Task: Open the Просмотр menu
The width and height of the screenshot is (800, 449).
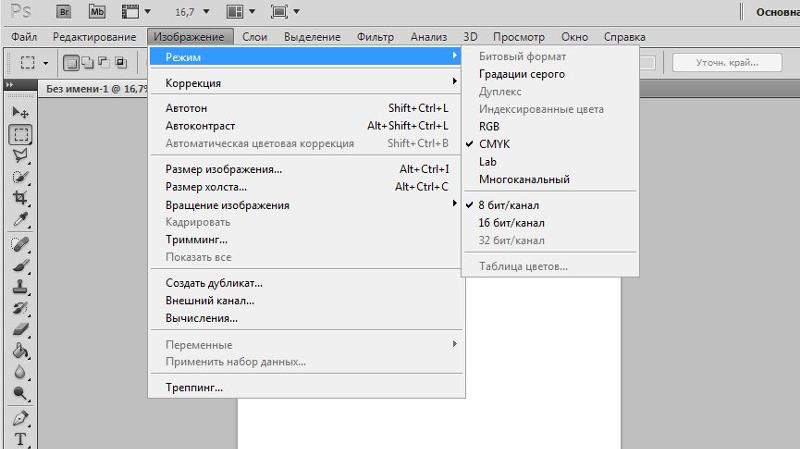Action: point(518,37)
